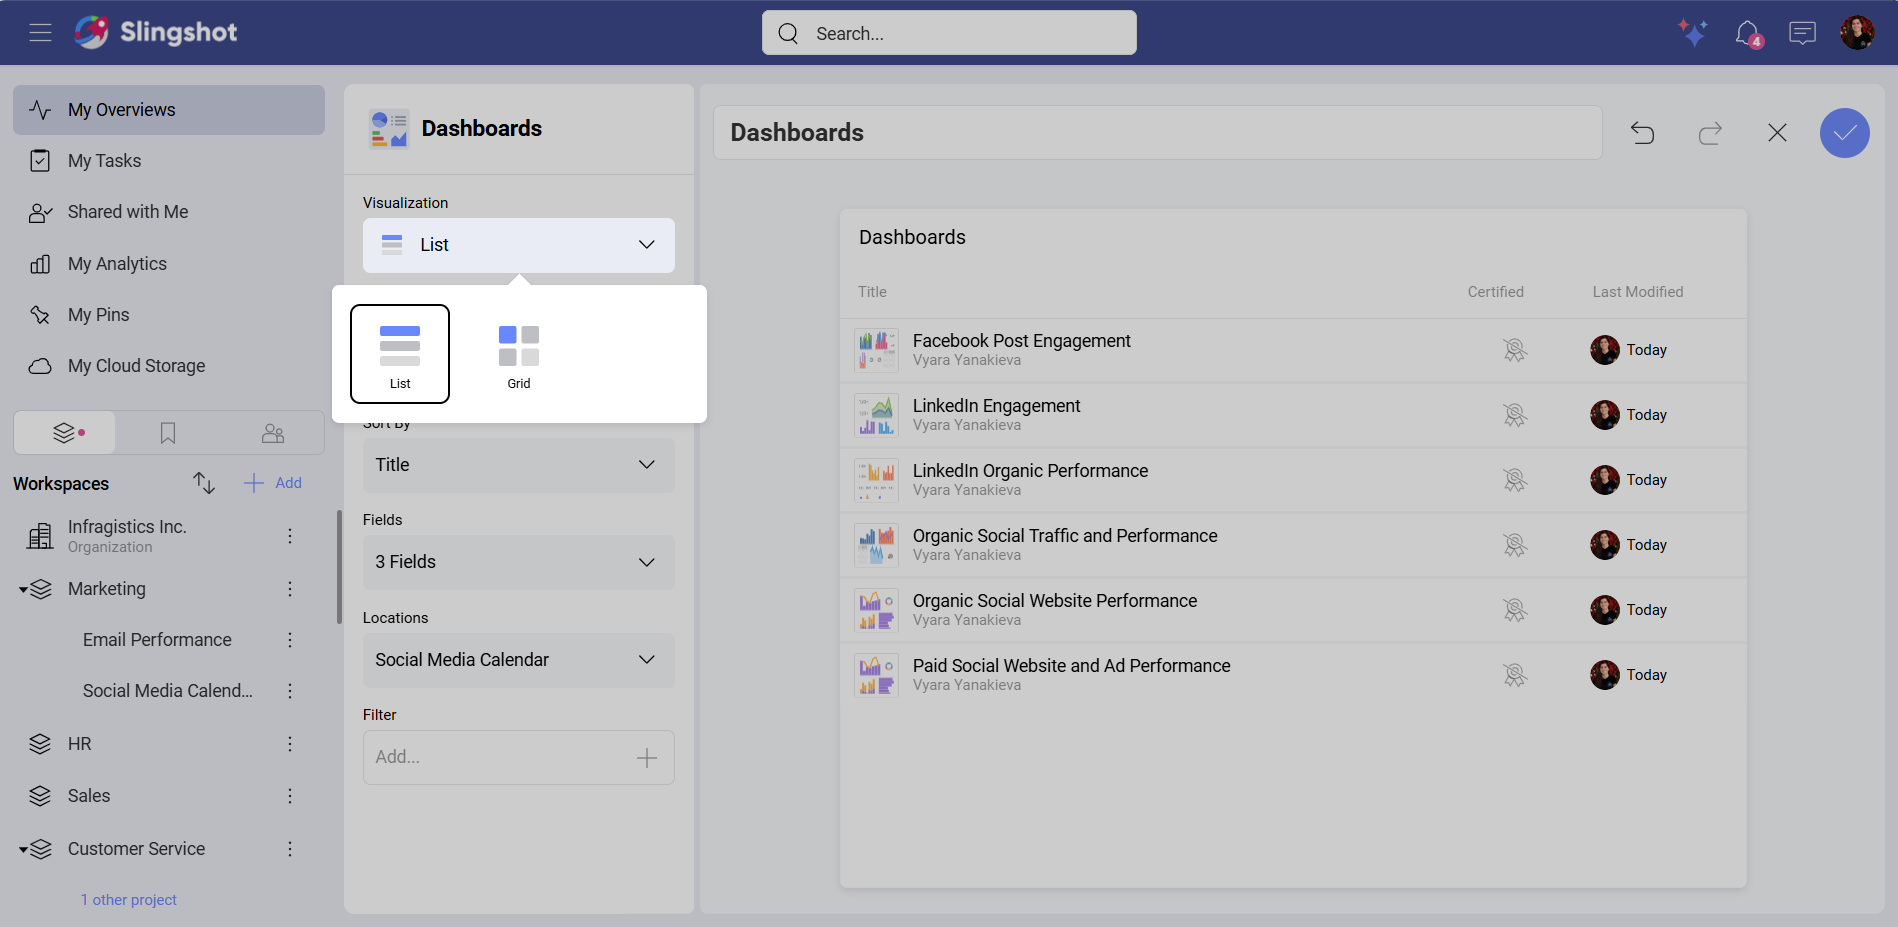Screen dimensions: 1898x927
Task: Open 1 other project link
Action: (128, 899)
